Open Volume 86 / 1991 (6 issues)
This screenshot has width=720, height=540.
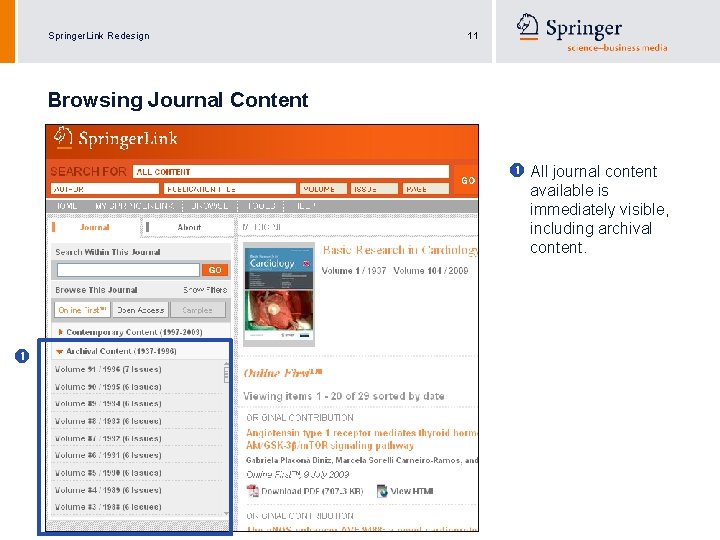pos(108,455)
